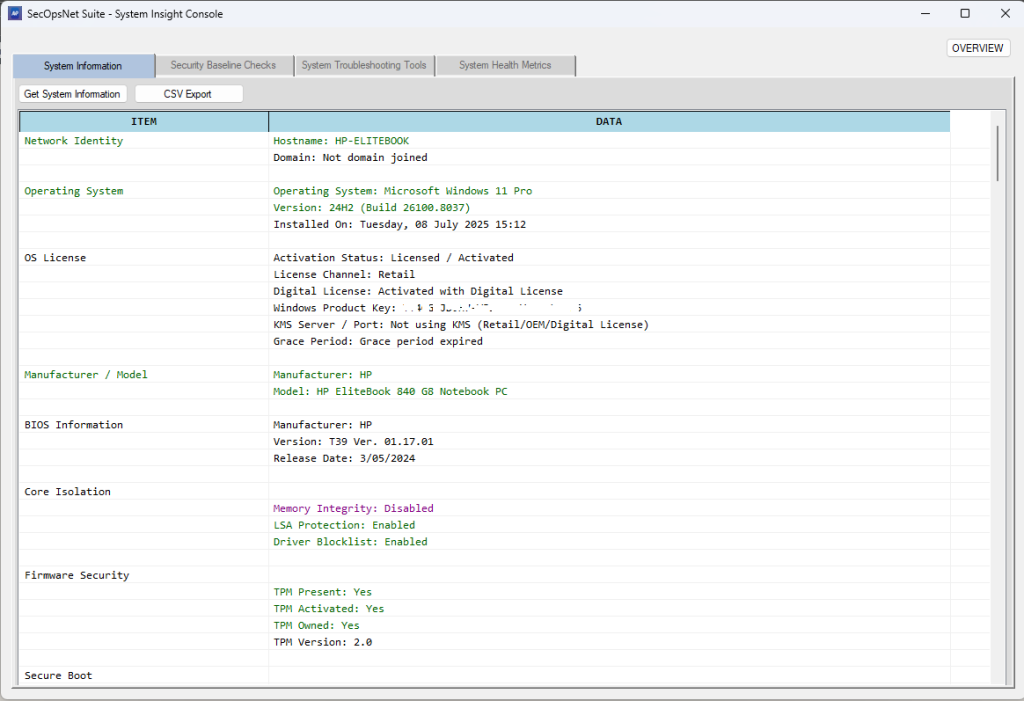The width and height of the screenshot is (1024, 701).
Task: Click the ITEM column header
Action: [144, 122]
